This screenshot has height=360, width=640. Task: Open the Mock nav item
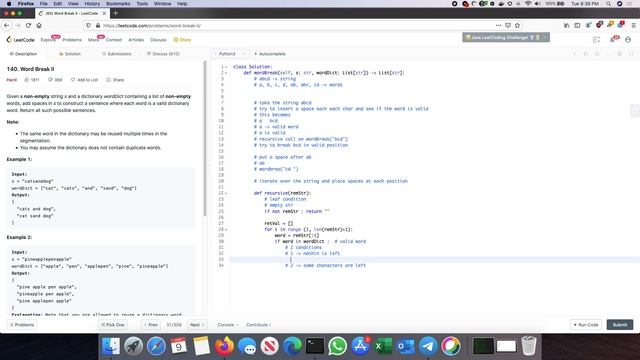pyautogui.click(x=93, y=40)
